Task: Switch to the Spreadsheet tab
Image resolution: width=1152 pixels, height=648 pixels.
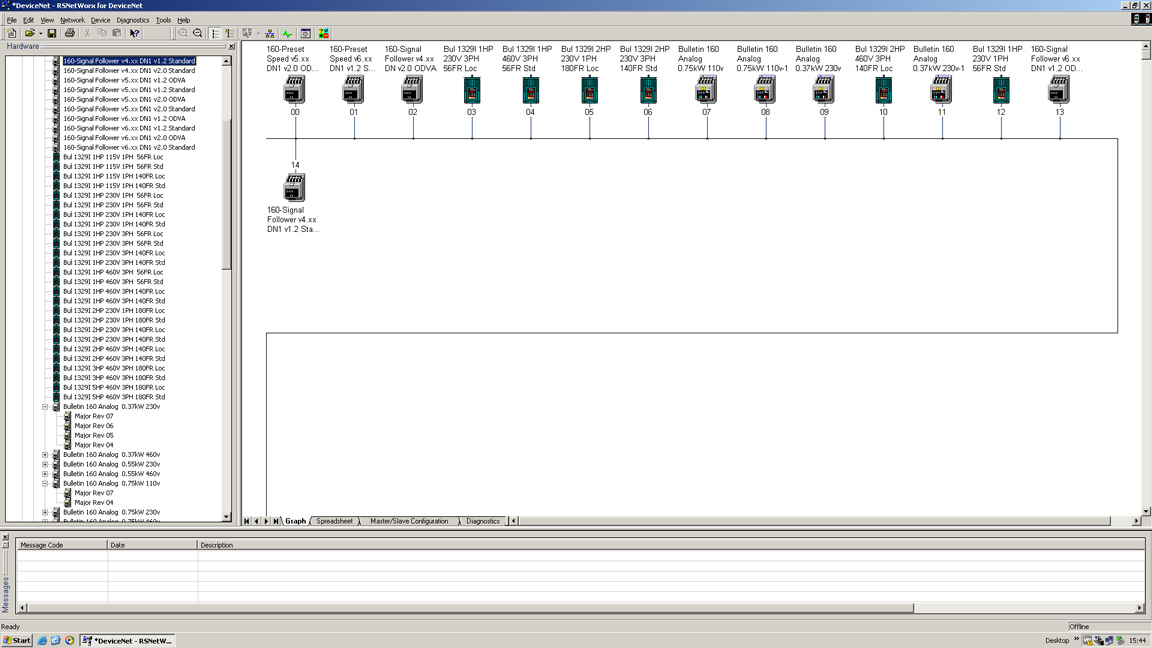Action: point(334,521)
